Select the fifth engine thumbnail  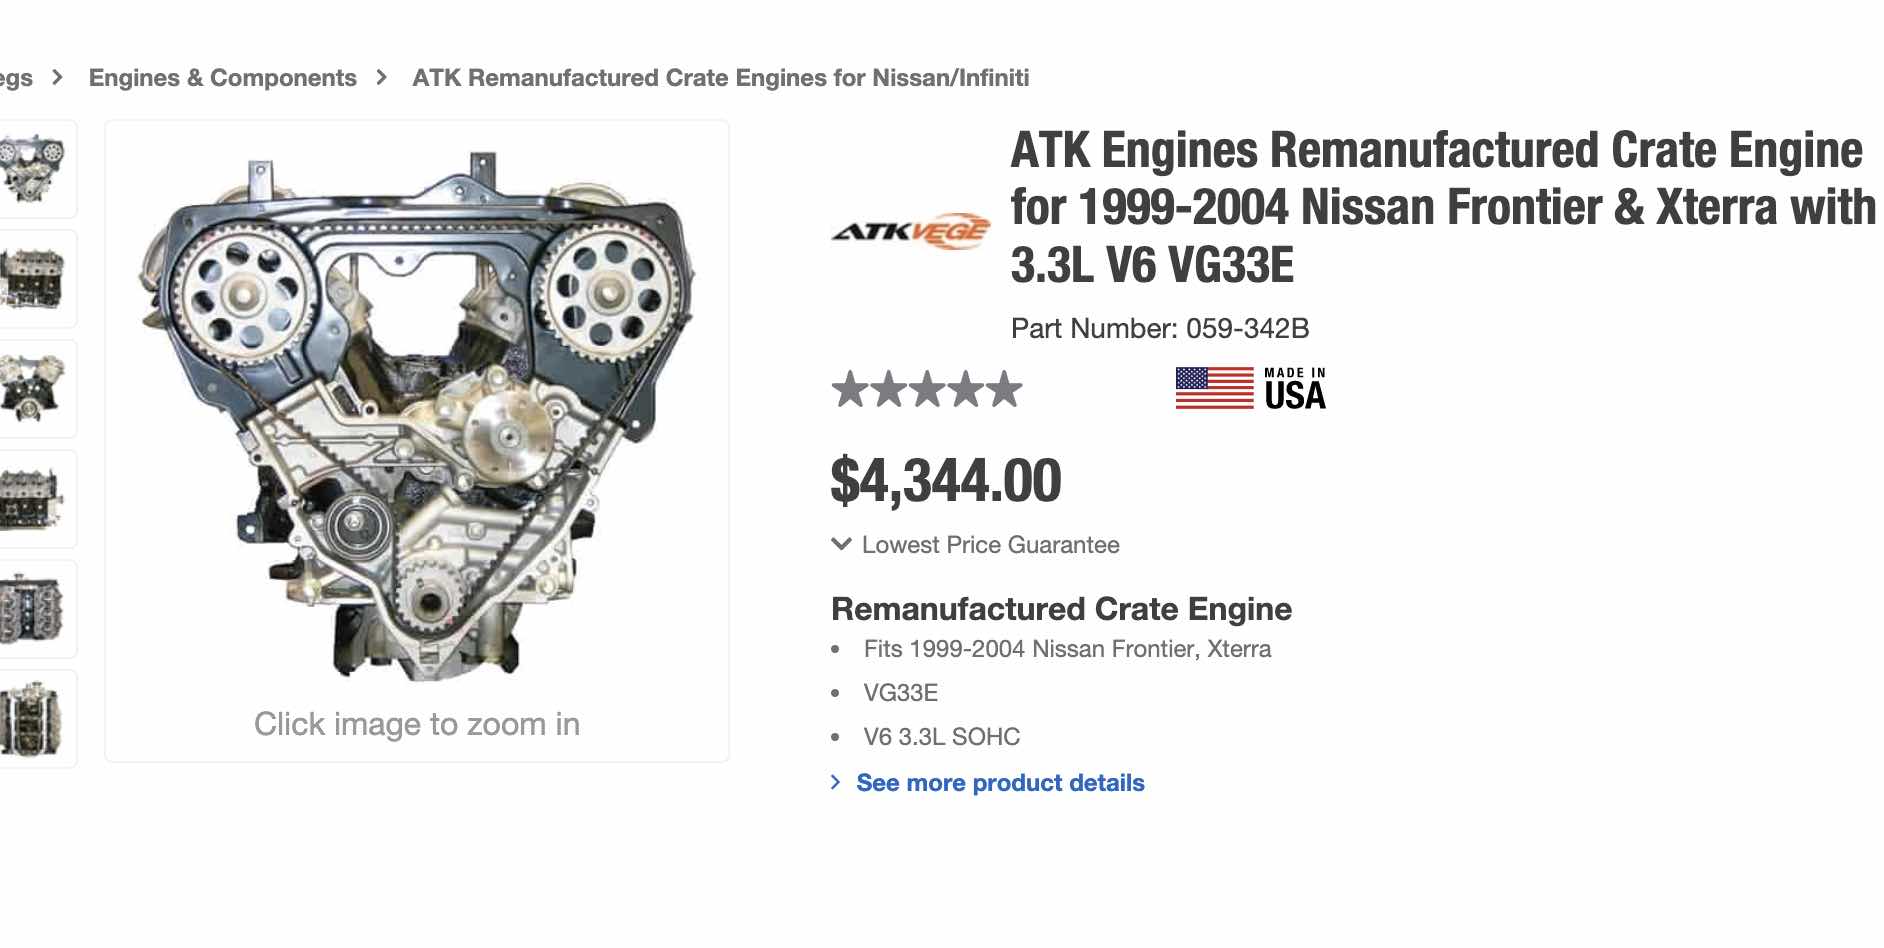pos(34,609)
